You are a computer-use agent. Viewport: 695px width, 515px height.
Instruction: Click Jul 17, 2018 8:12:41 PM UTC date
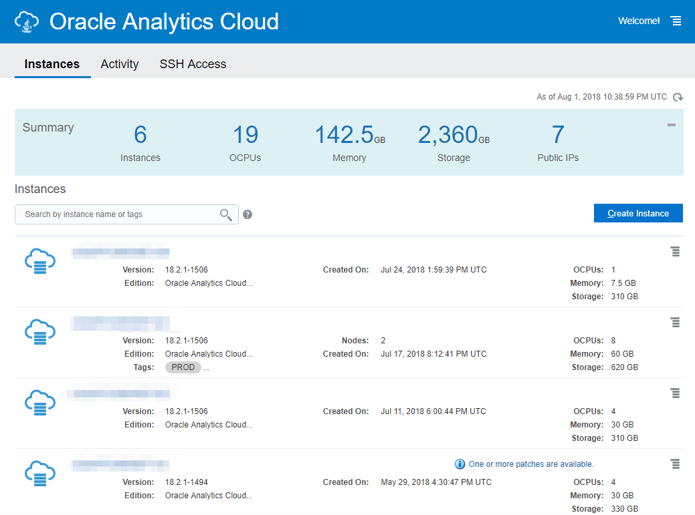point(433,354)
